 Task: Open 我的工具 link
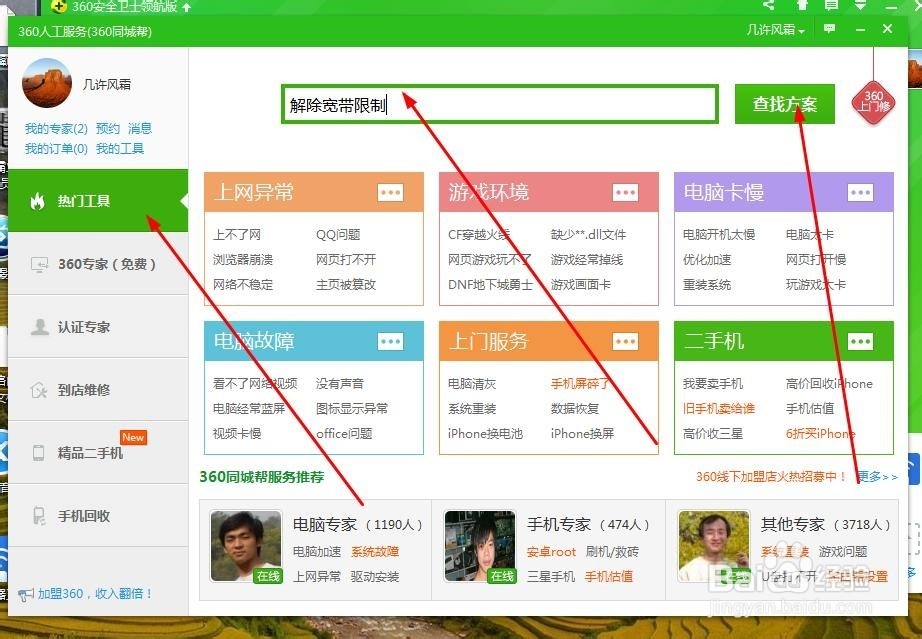[x=120, y=149]
